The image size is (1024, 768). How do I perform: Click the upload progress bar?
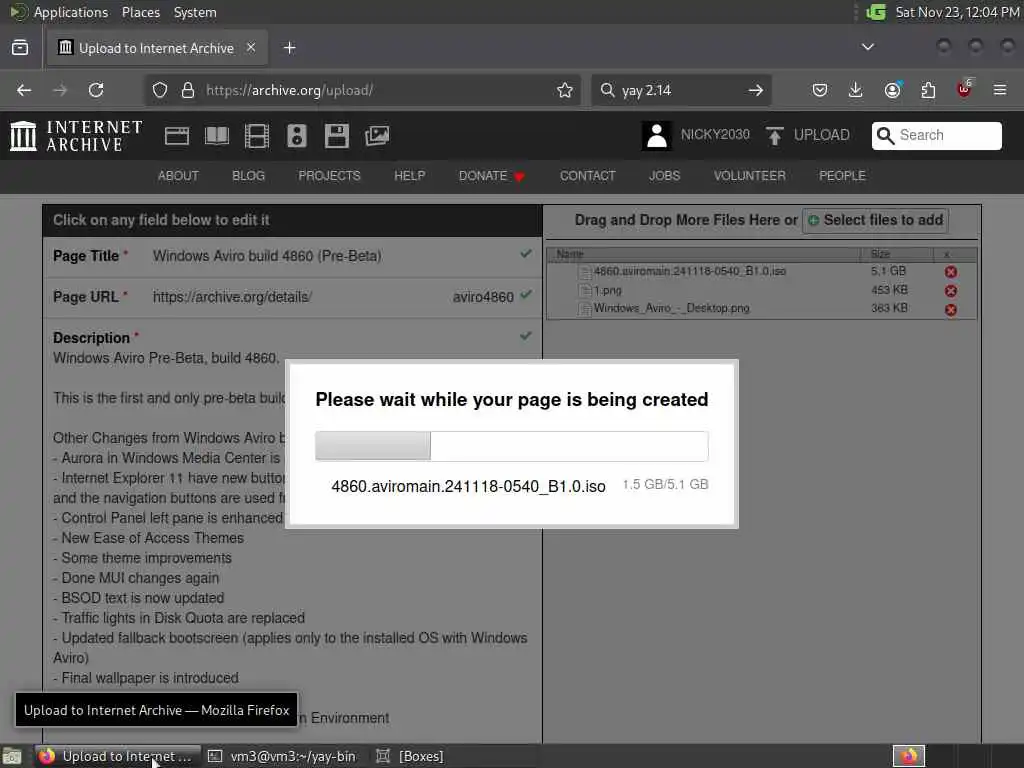point(511,446)
